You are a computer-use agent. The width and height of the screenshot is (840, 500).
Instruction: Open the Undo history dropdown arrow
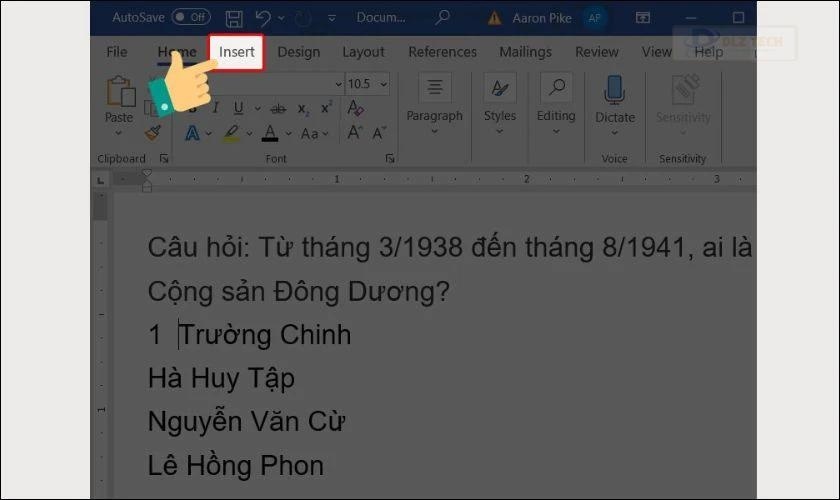[x=281, y=19]
